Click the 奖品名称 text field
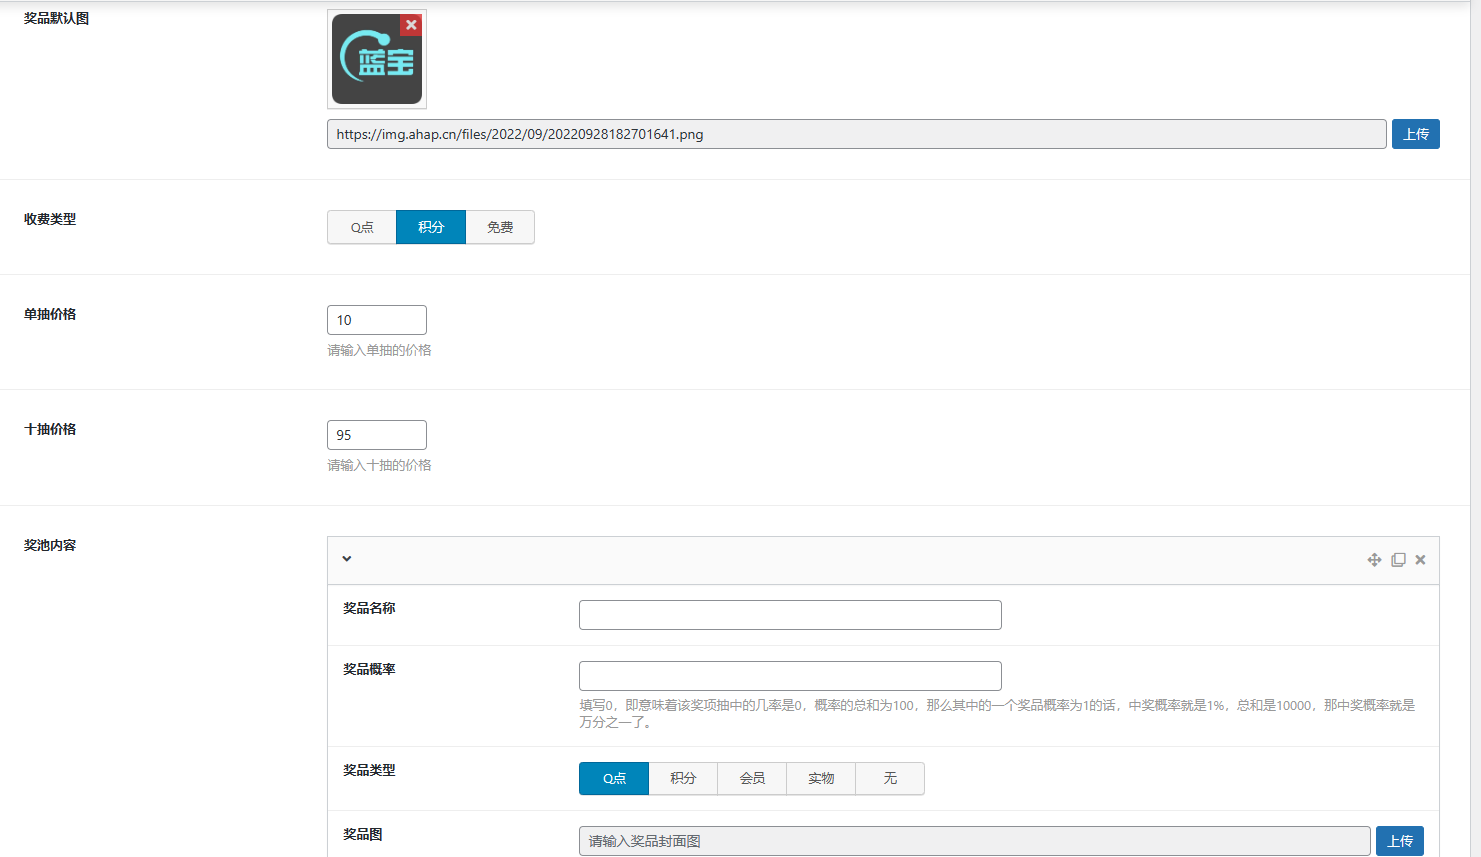The height and width of the screenshot is (857, 1481). [790, 615]
